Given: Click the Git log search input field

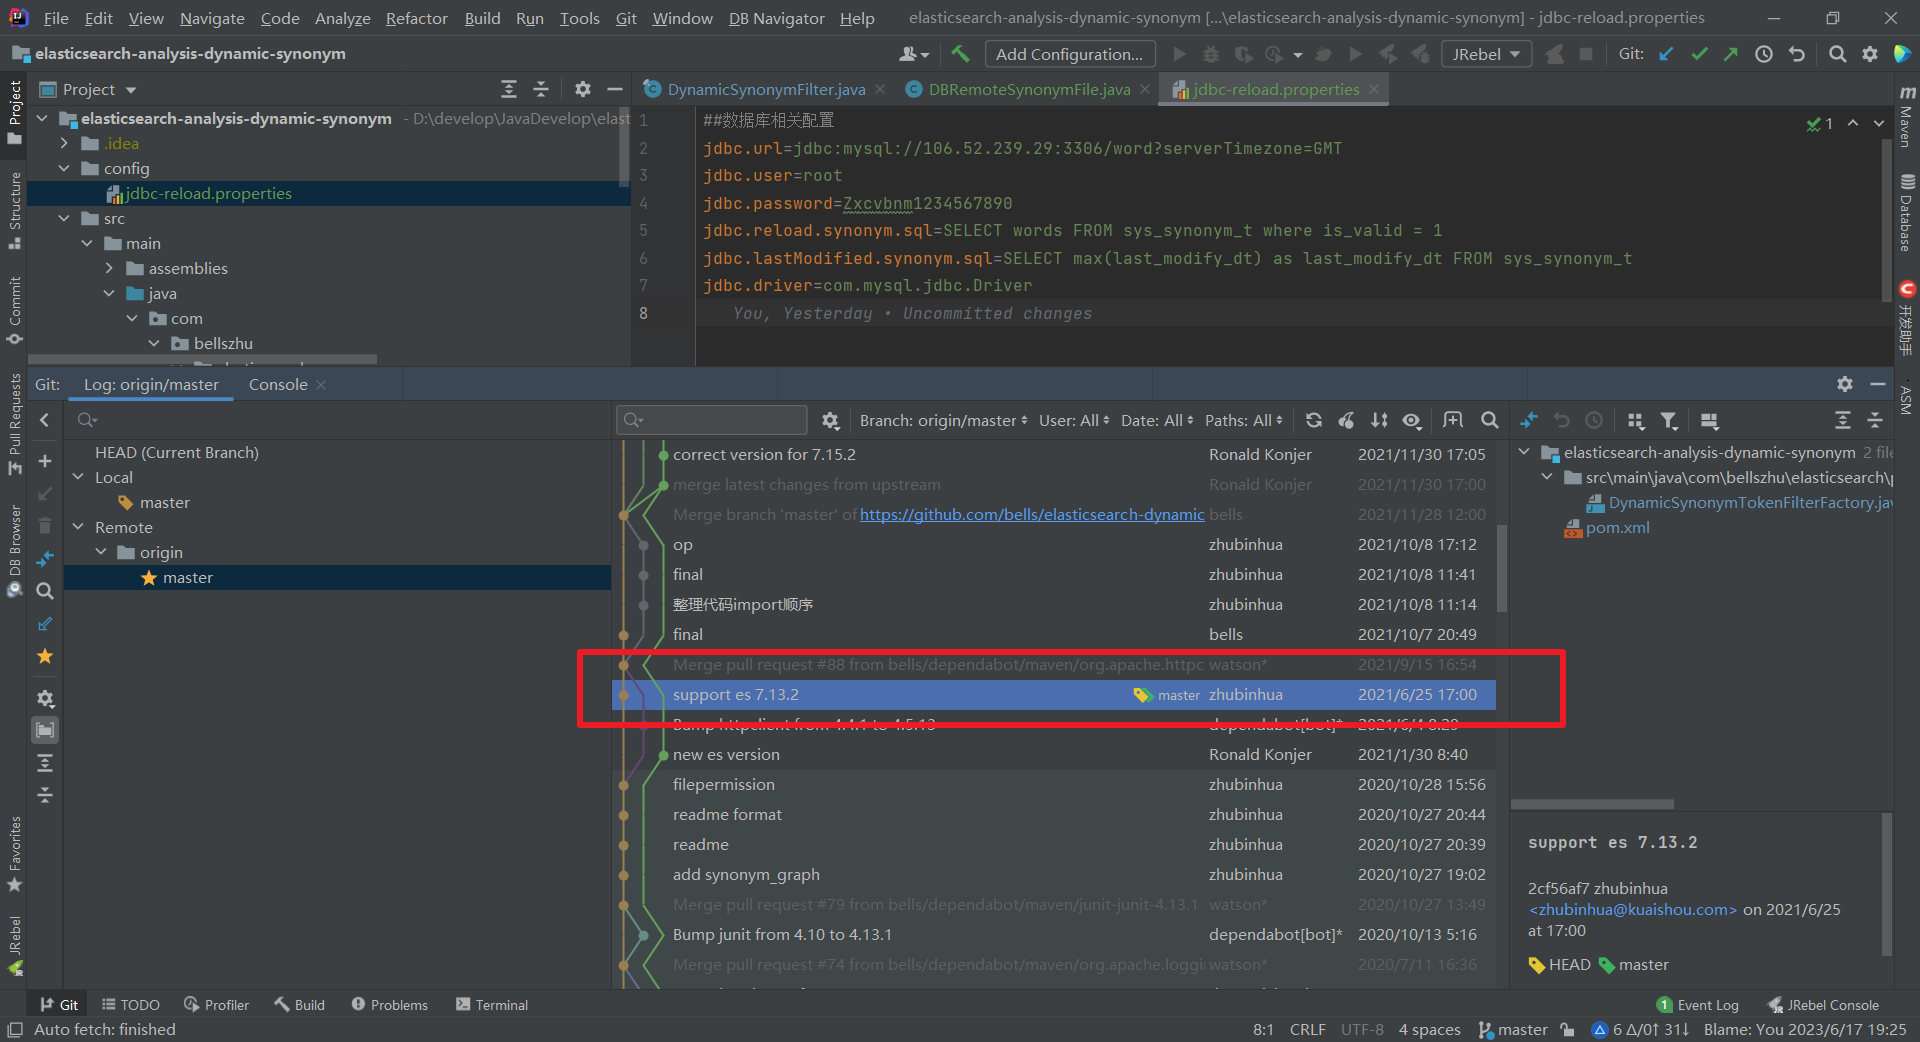Looking at the screenshot, I should tap(712, 420).
